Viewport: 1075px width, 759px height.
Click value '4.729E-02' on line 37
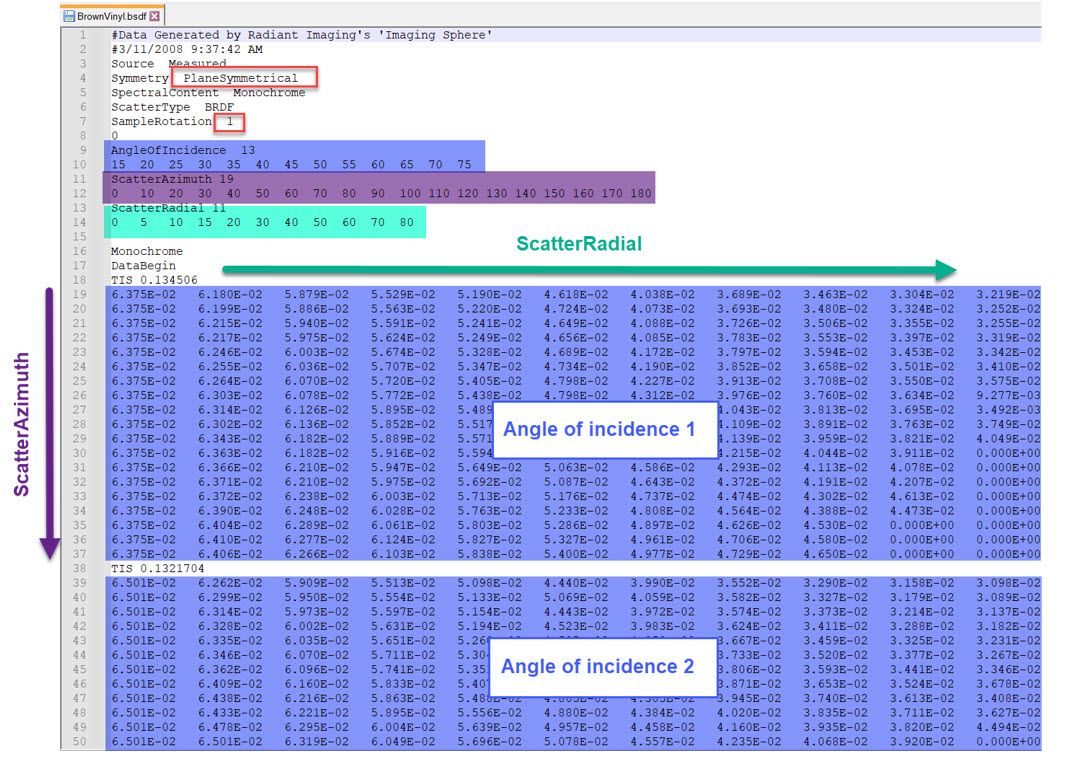749,553
